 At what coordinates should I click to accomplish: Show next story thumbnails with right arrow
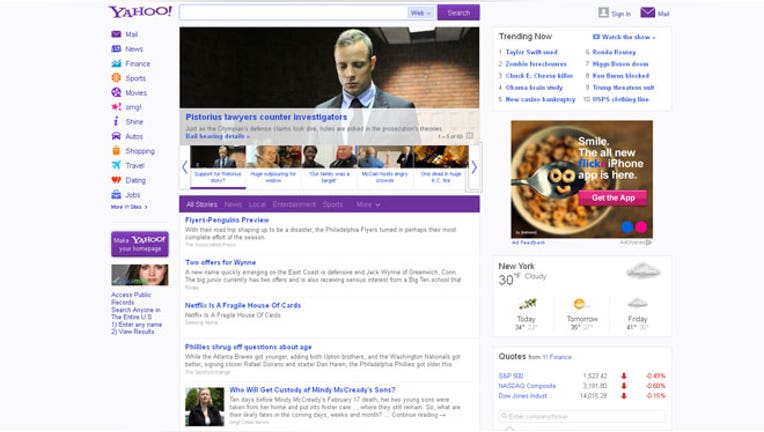[x=474, y=168]
